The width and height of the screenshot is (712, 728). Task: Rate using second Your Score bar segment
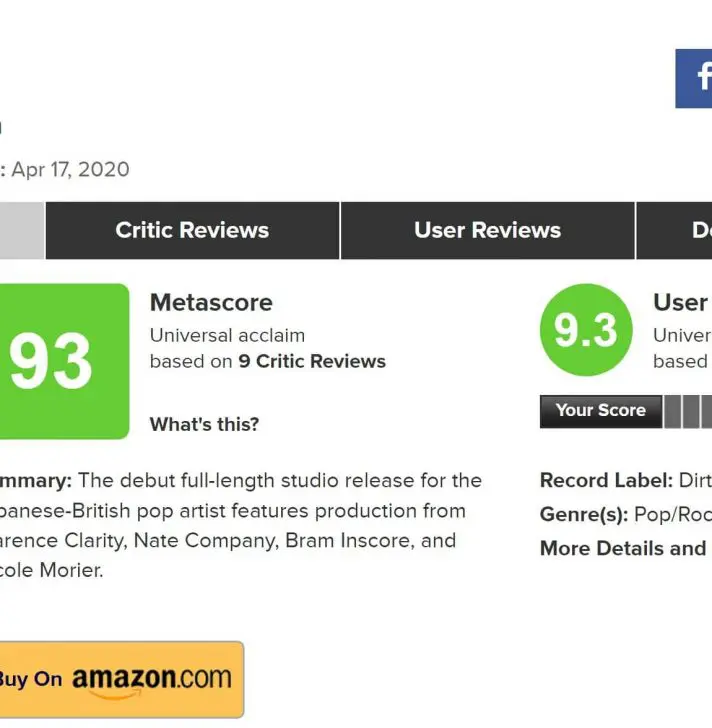pyautogui.click(x=690, y=411)
